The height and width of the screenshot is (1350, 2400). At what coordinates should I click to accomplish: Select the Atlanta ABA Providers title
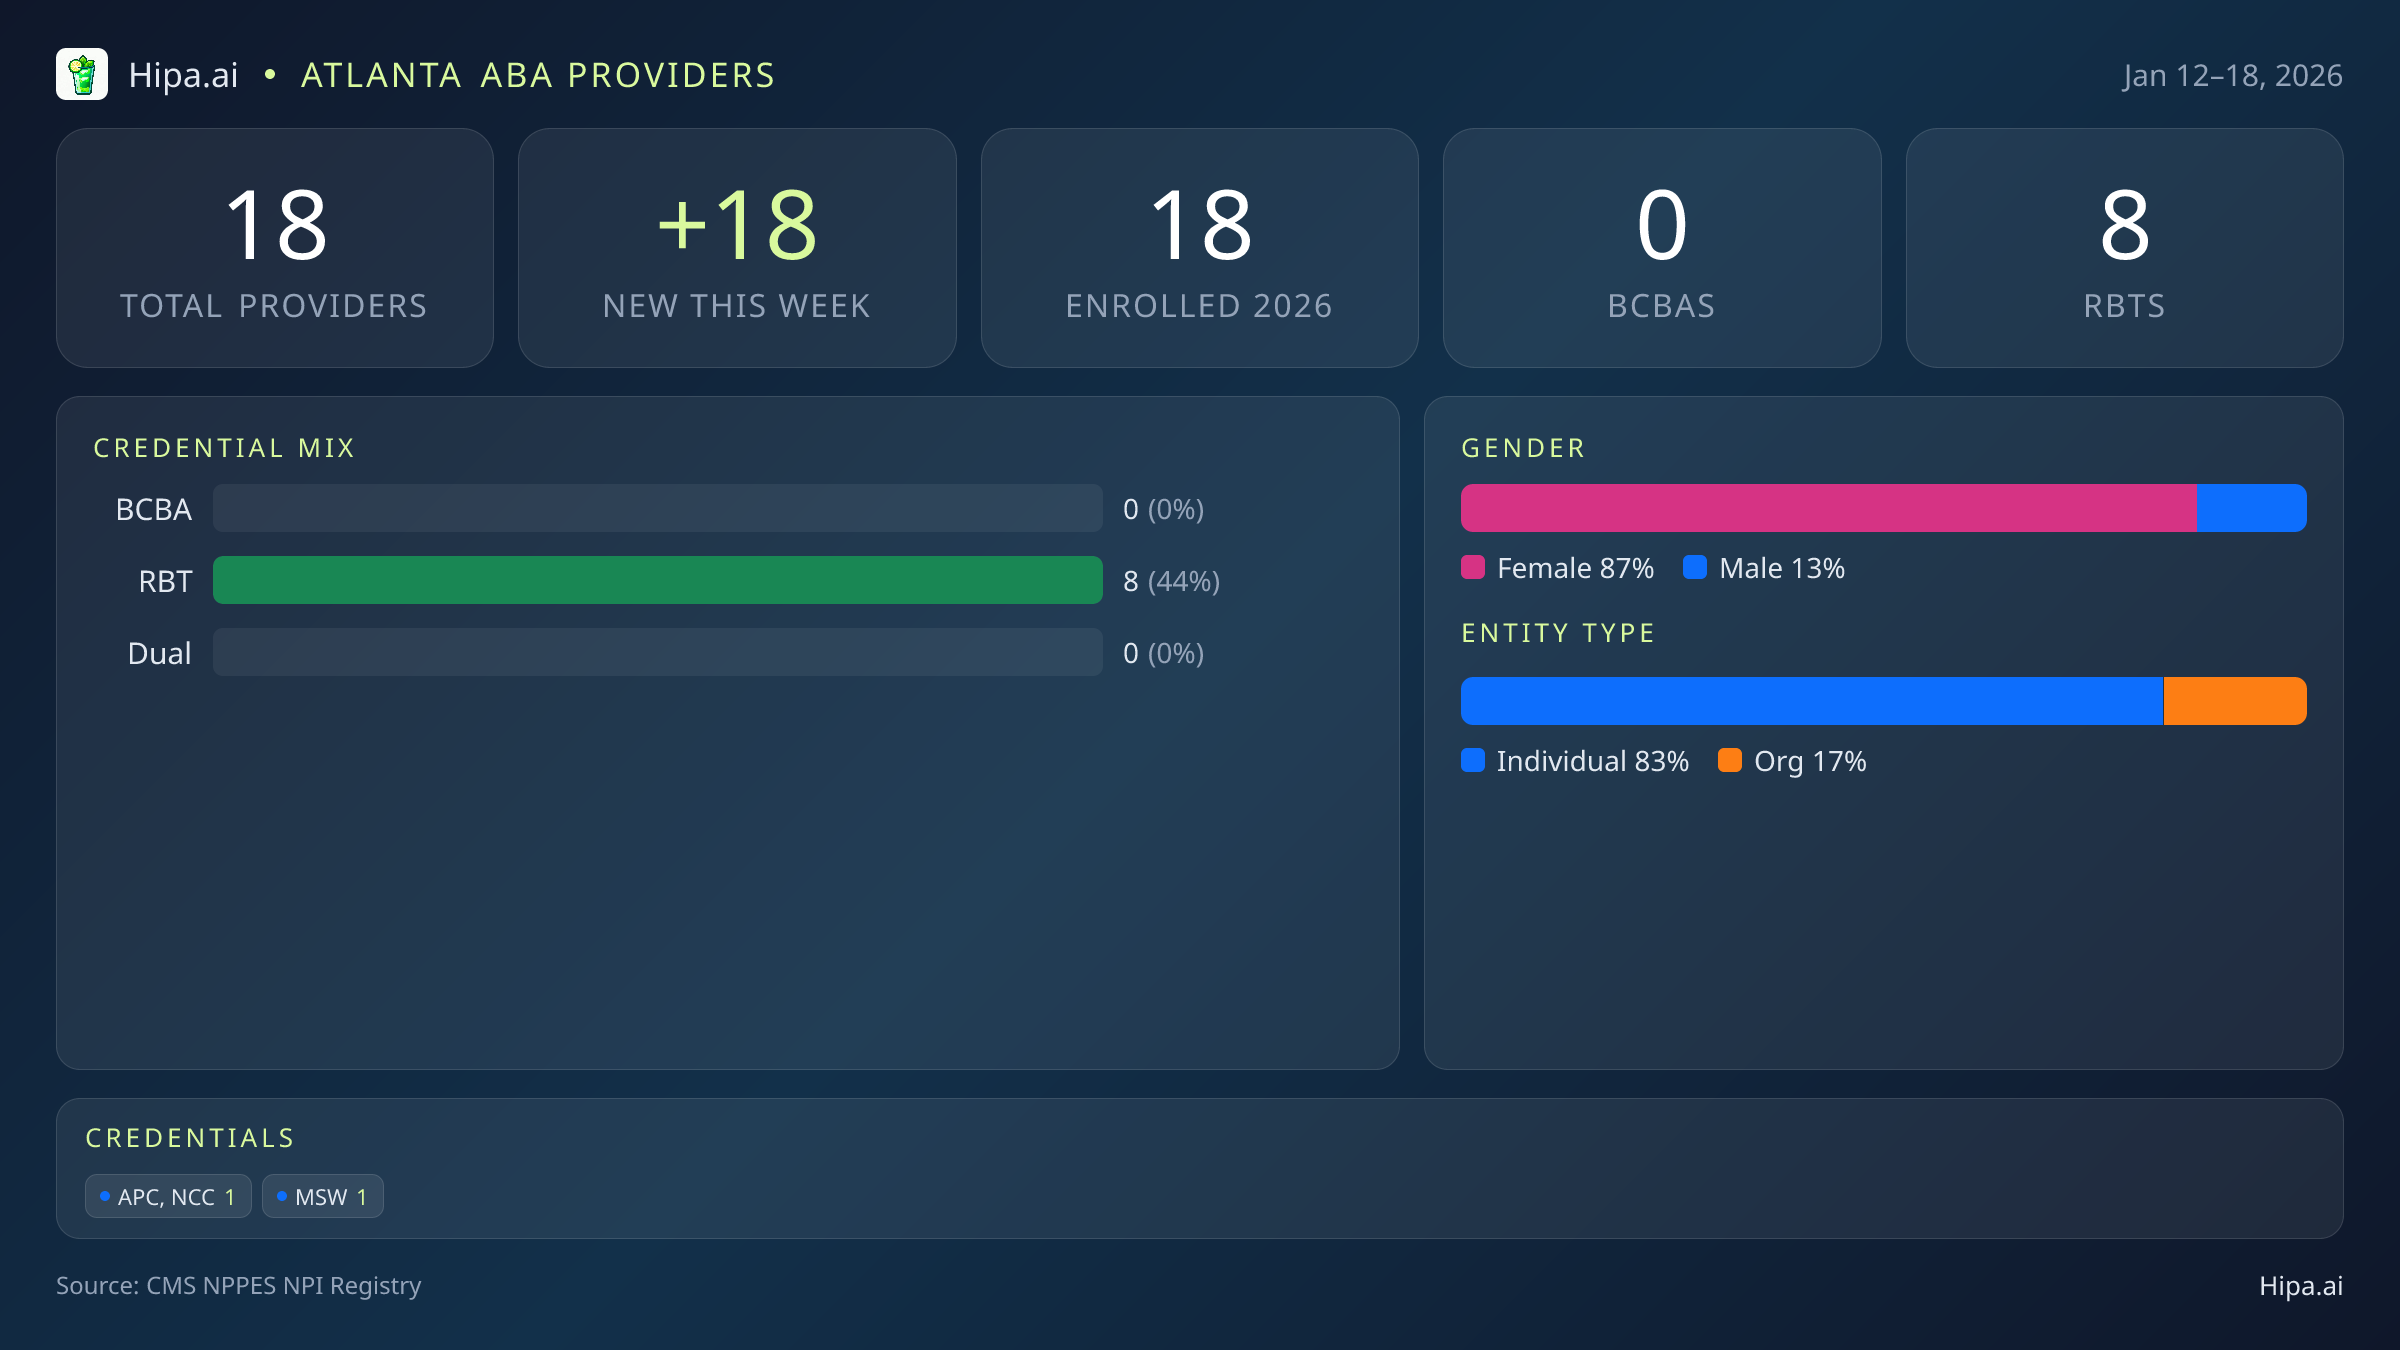pos(538,74)
